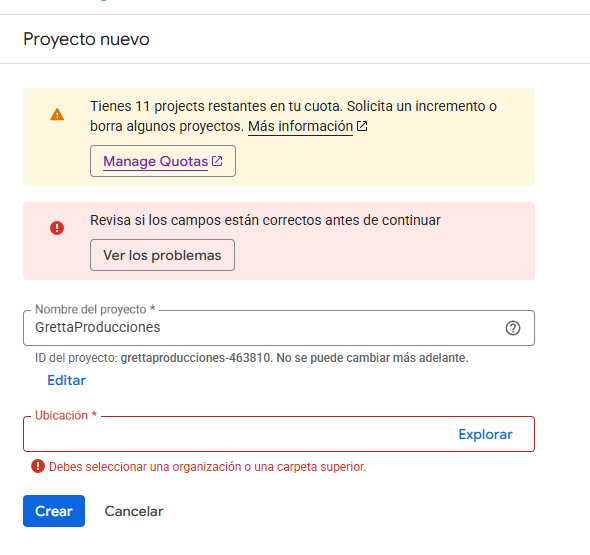Click the orange quota warning triangle icon
590x555 pixels.
[x=57, y=114]
